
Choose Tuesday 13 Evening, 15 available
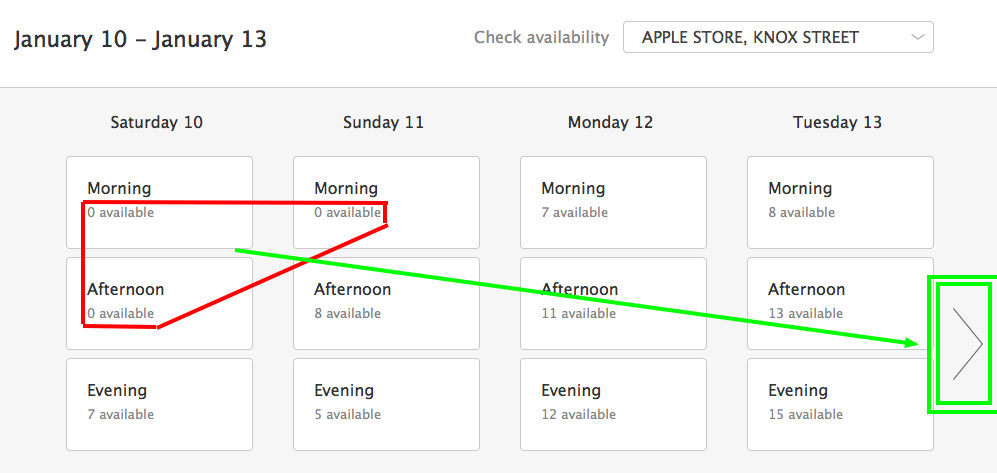tap(840, 404)
